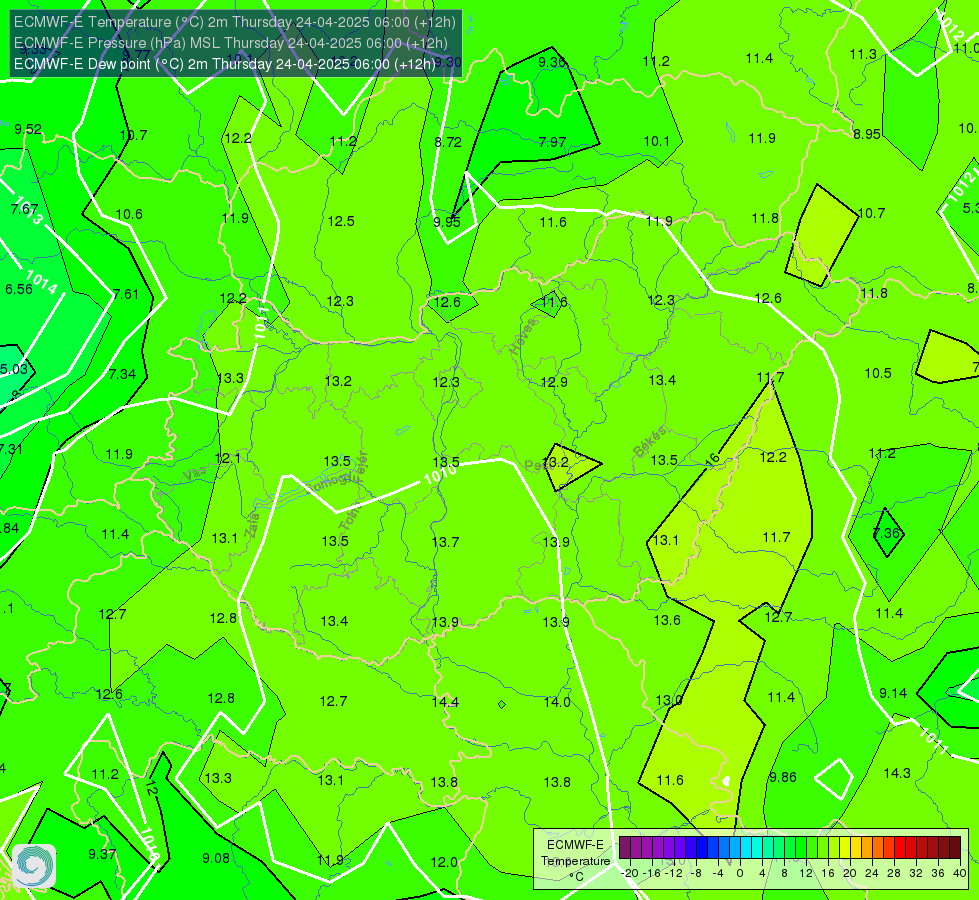
Task: Click the temperature value 7.61
Action: [125, 294]
